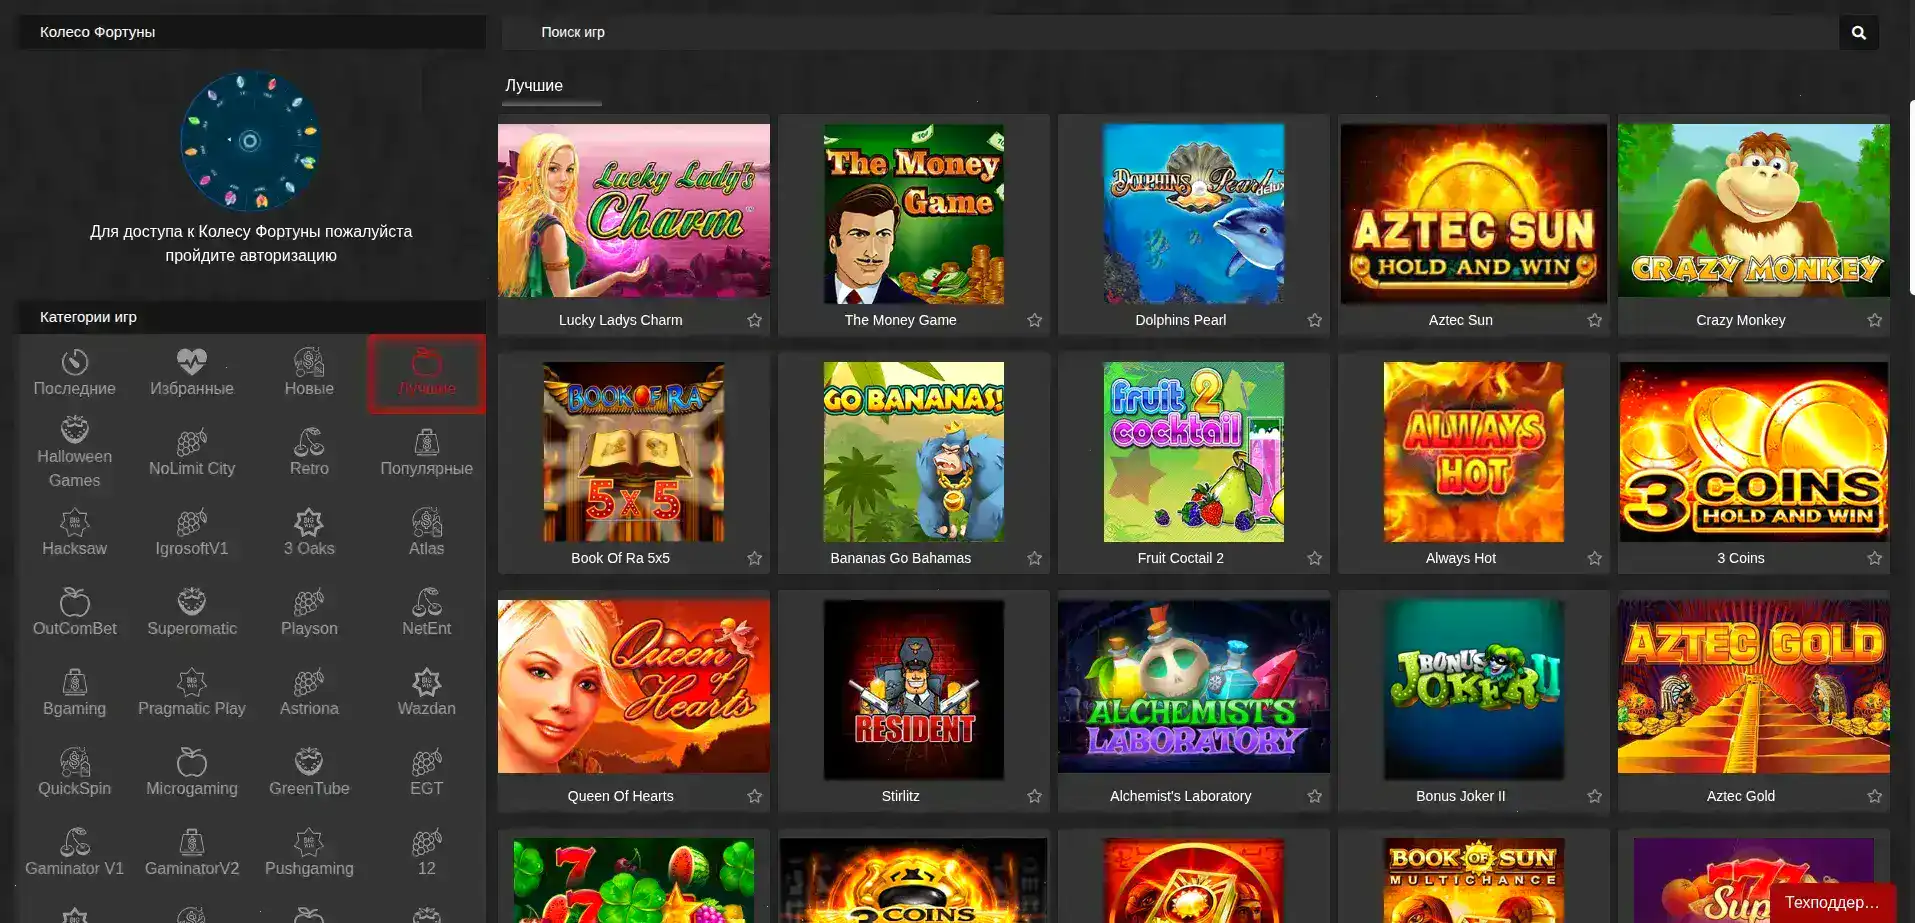Select the Последние games category icon
Image resolution: width=1915 pixels, height=923 pixels.
click(74, 372)
